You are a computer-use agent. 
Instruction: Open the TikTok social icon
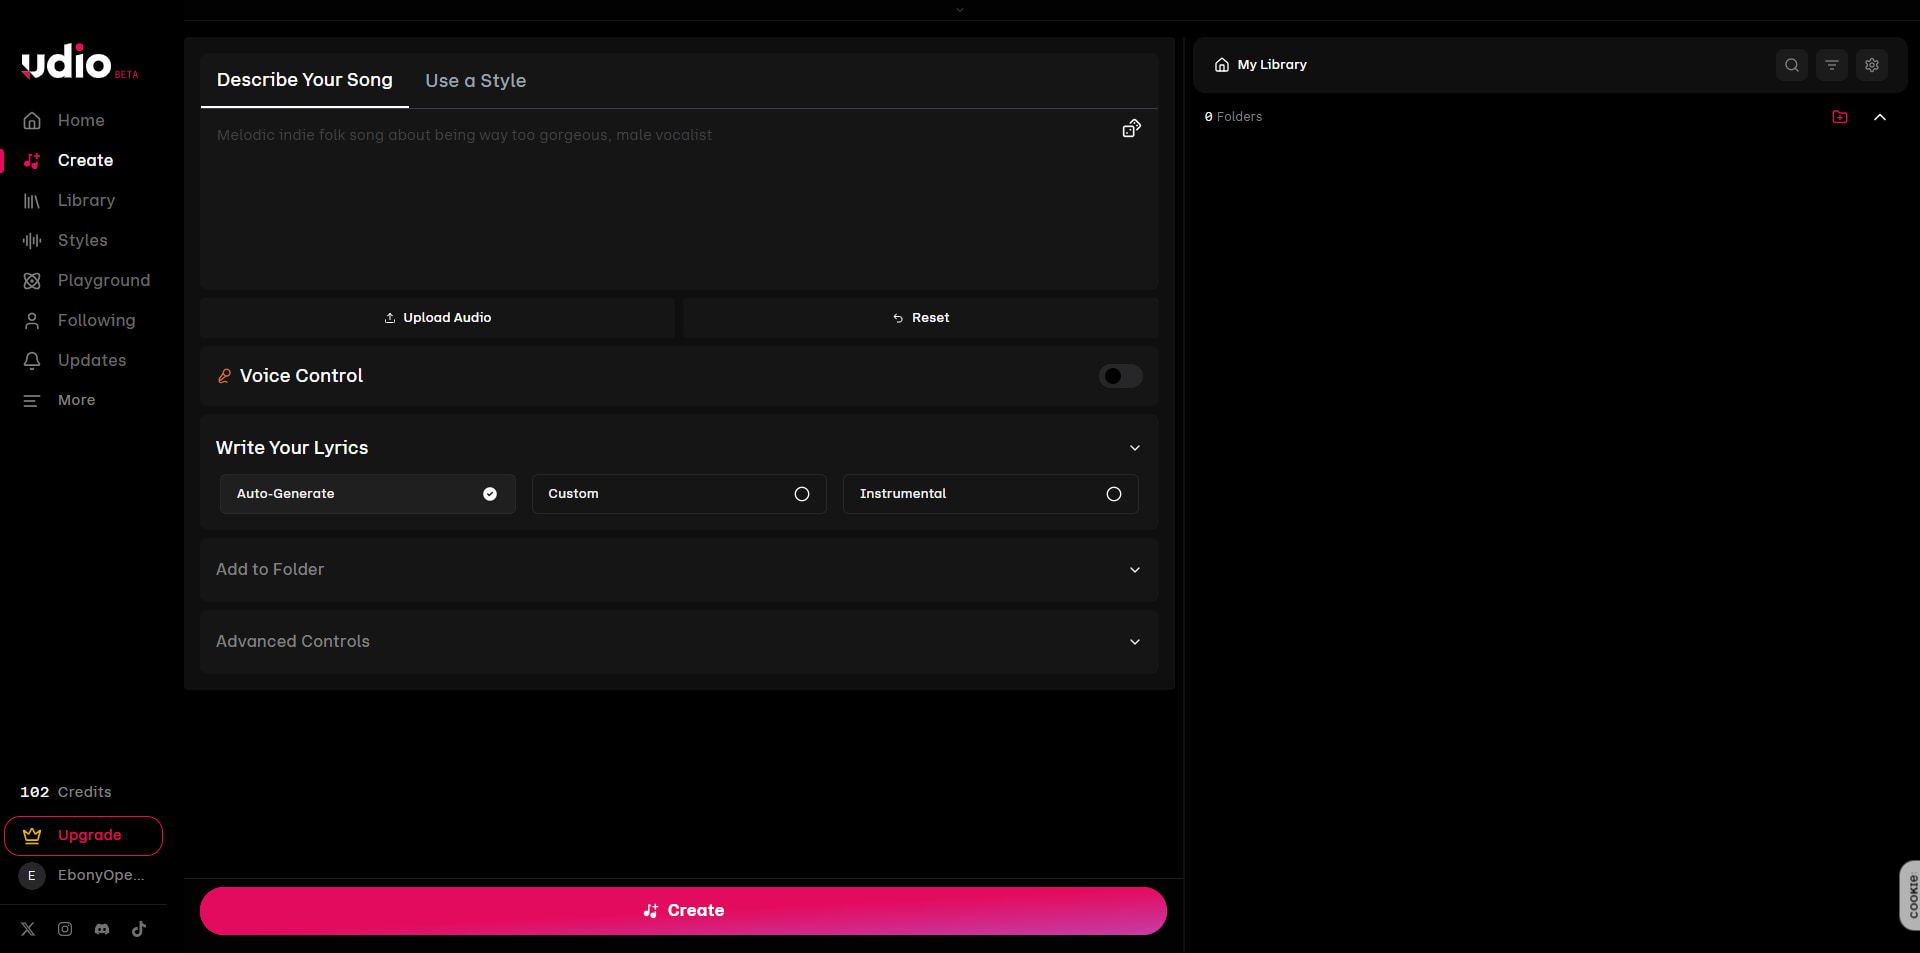pyautogui.click(x=139, y=929)
